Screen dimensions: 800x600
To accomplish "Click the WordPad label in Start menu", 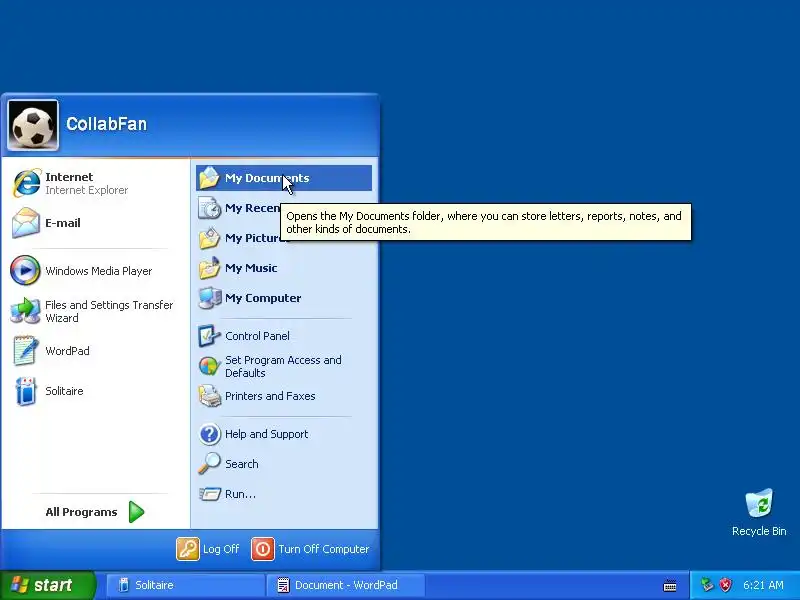I will pos(67,351).
